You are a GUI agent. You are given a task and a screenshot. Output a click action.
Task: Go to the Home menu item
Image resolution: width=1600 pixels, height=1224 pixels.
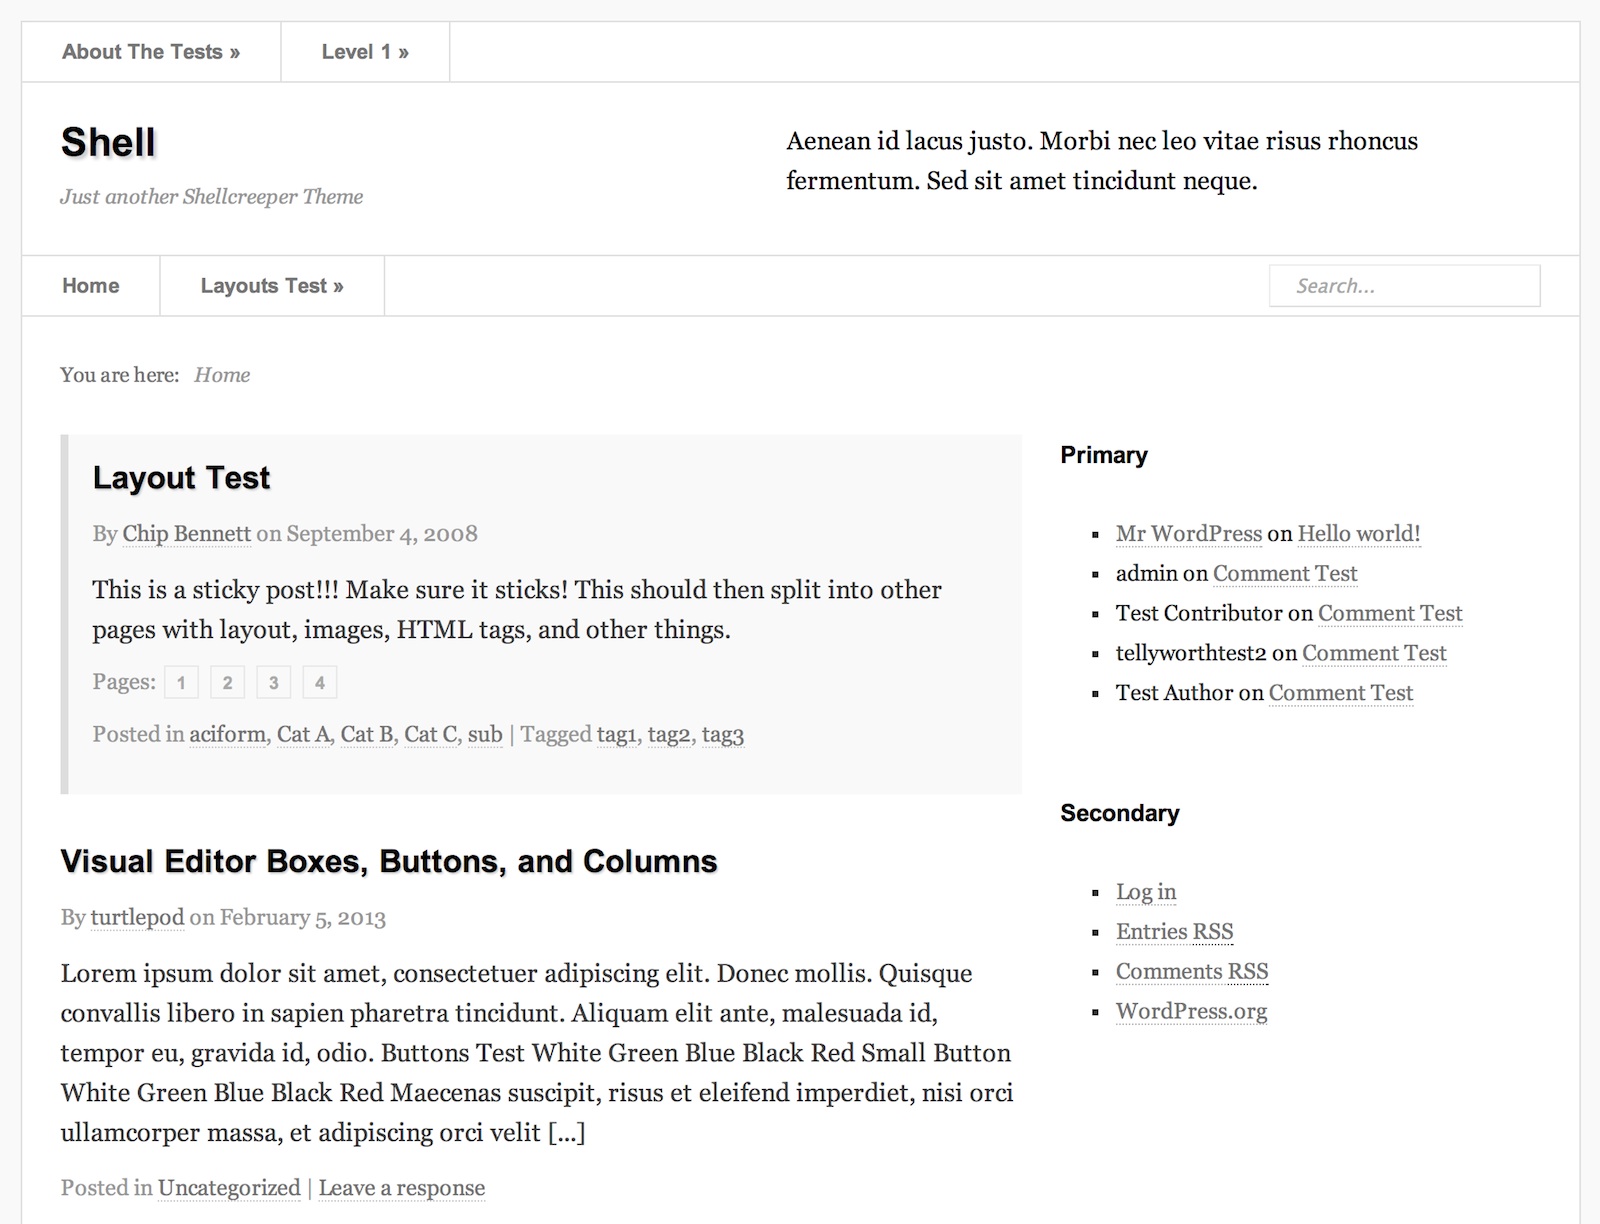[91, 286]
